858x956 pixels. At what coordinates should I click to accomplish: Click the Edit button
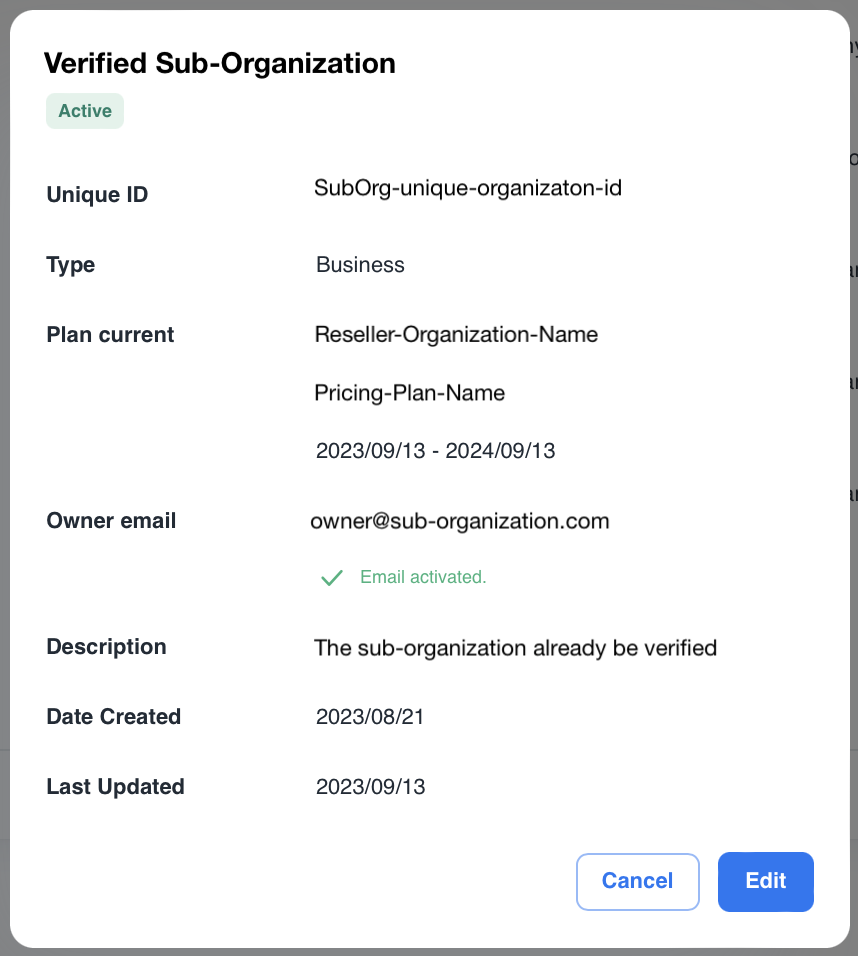765,881
